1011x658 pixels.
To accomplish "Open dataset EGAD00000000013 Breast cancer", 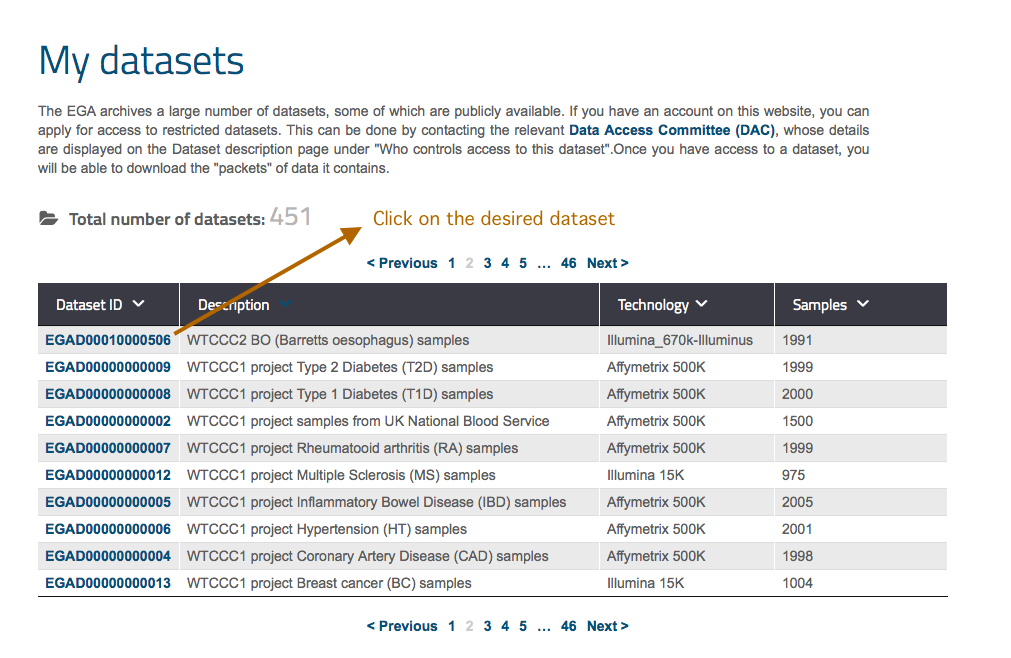I will click(108, 583).
